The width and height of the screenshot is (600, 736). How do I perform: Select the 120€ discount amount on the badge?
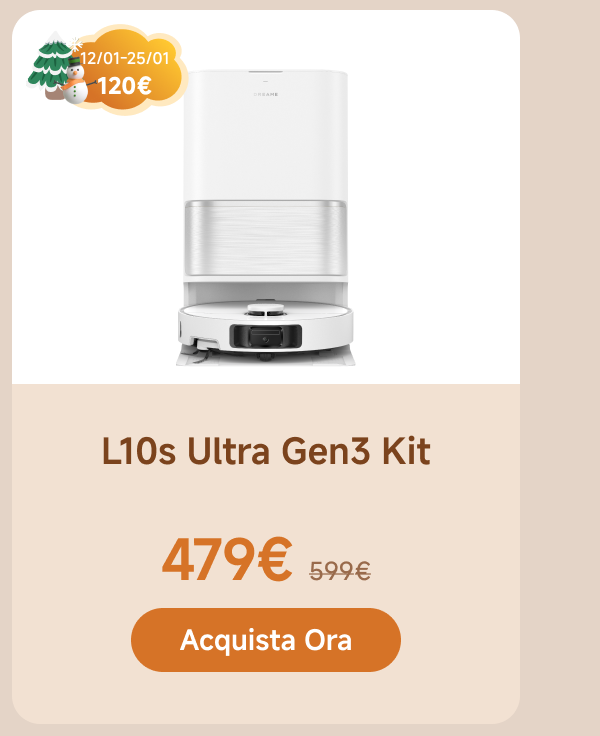(124, 86)
